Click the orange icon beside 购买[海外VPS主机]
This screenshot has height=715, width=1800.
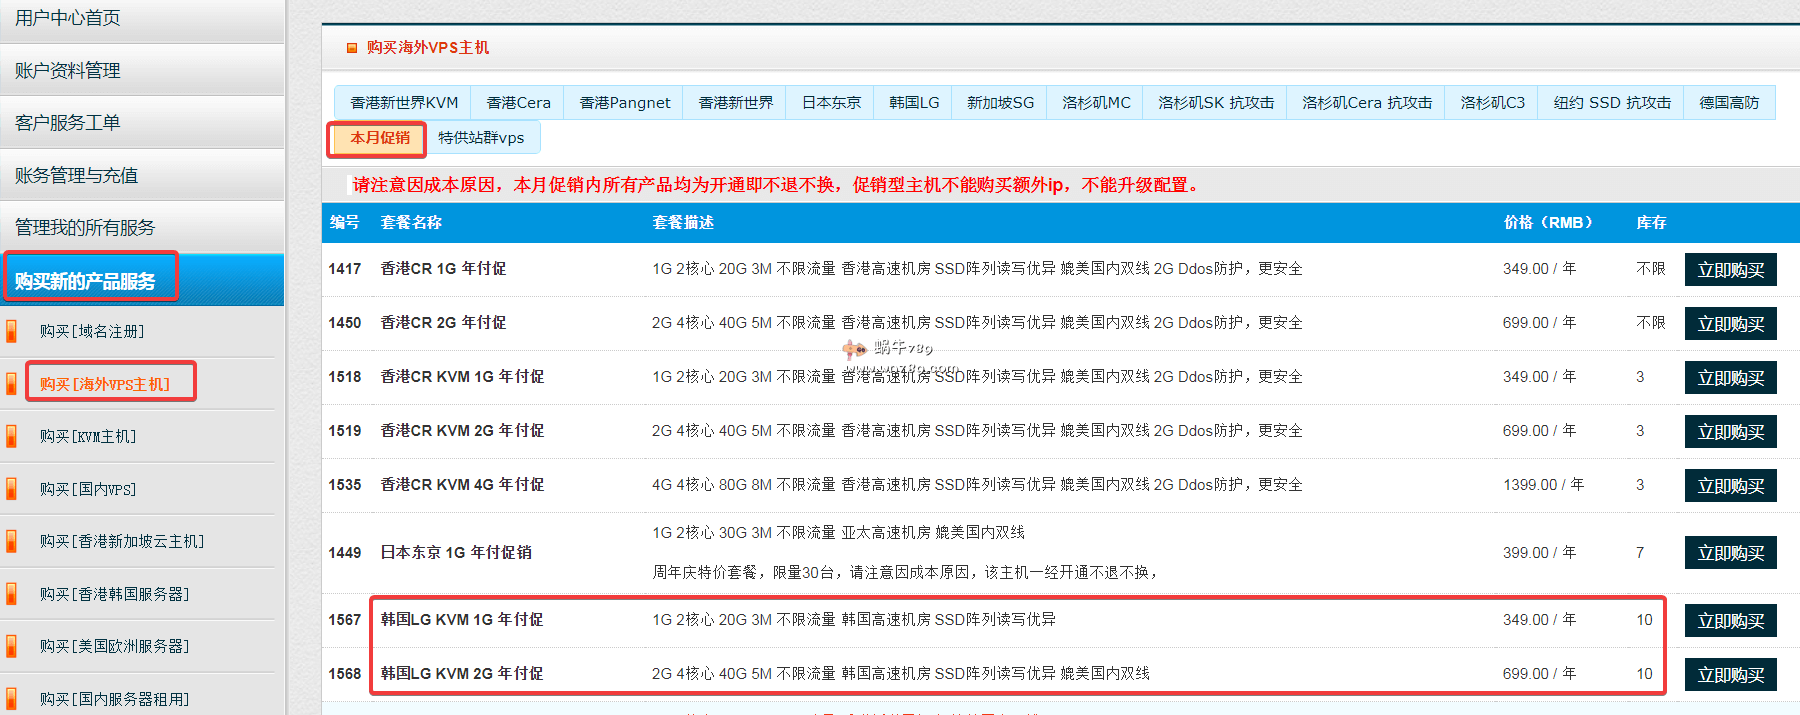12,384
